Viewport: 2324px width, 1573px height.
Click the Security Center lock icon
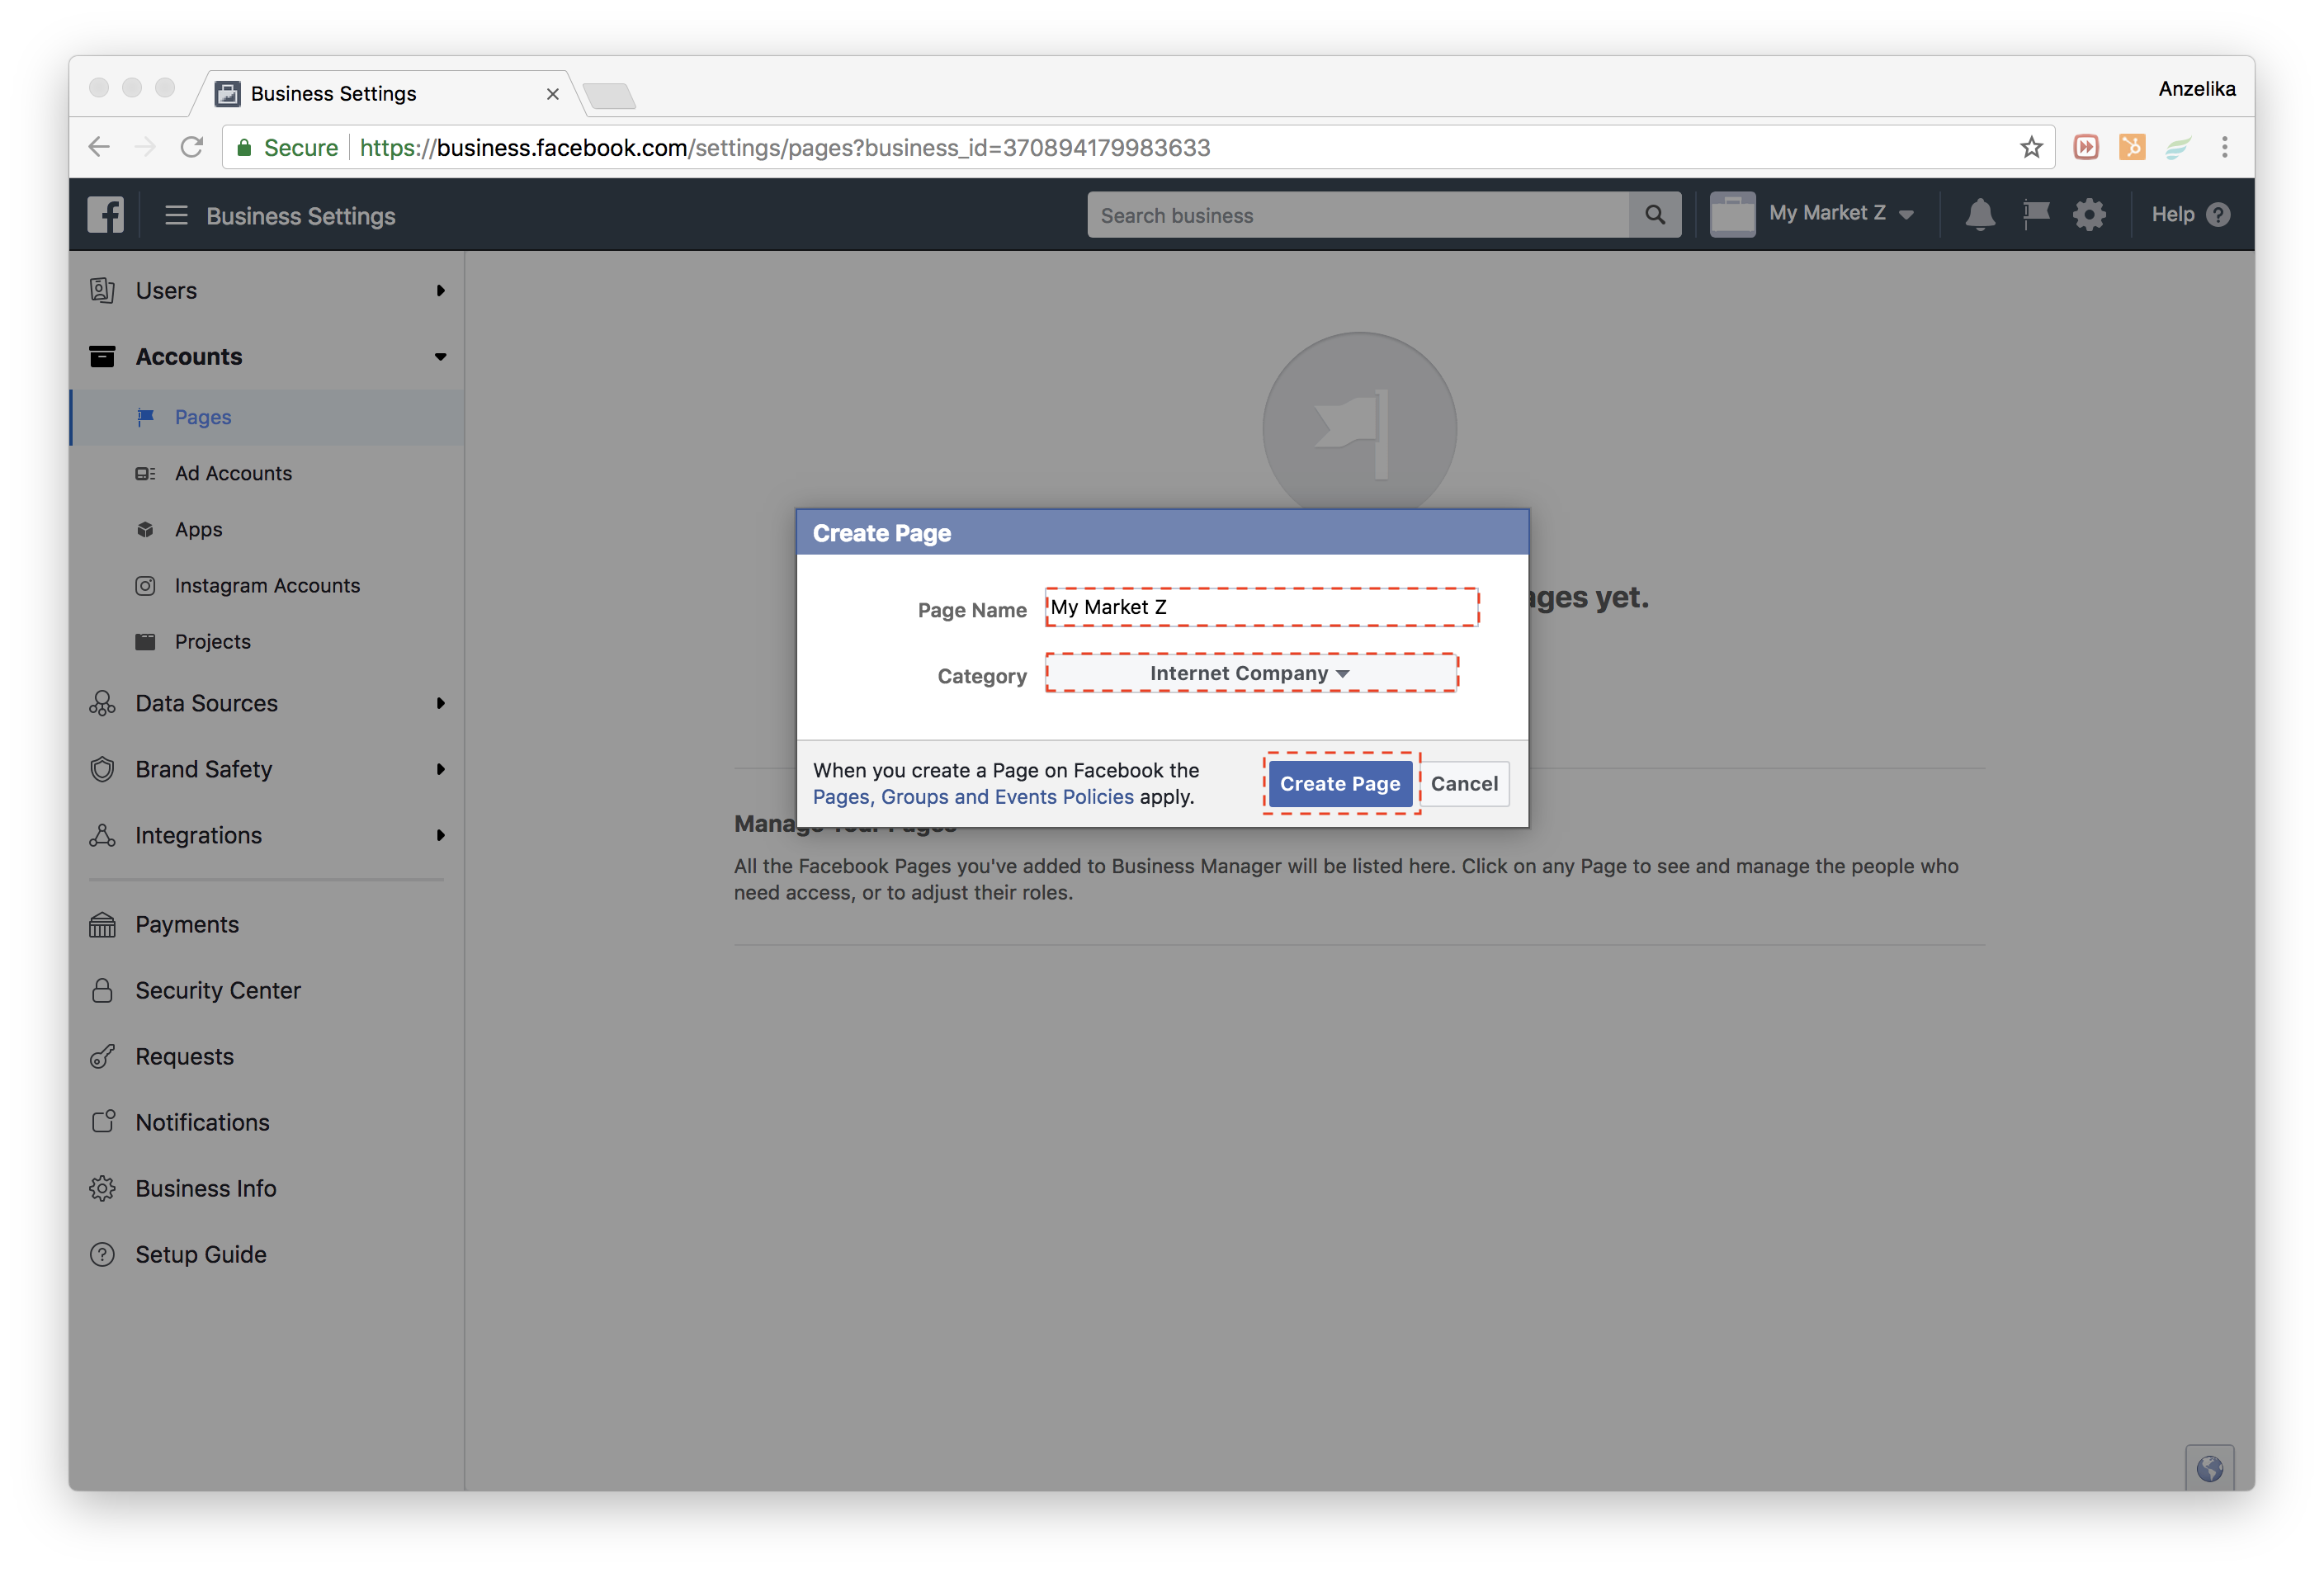pyautogui.click(x=102, y=991)
